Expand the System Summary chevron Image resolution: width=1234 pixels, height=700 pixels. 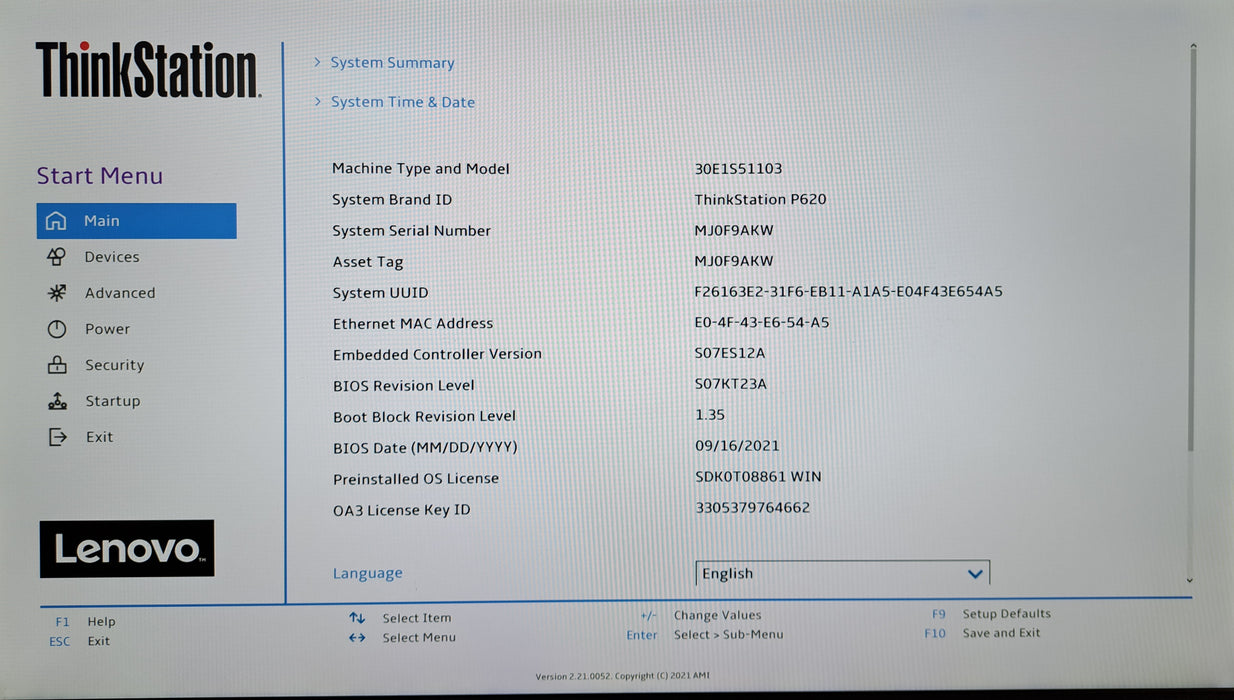pyautogui.click(x=317, y=62)
